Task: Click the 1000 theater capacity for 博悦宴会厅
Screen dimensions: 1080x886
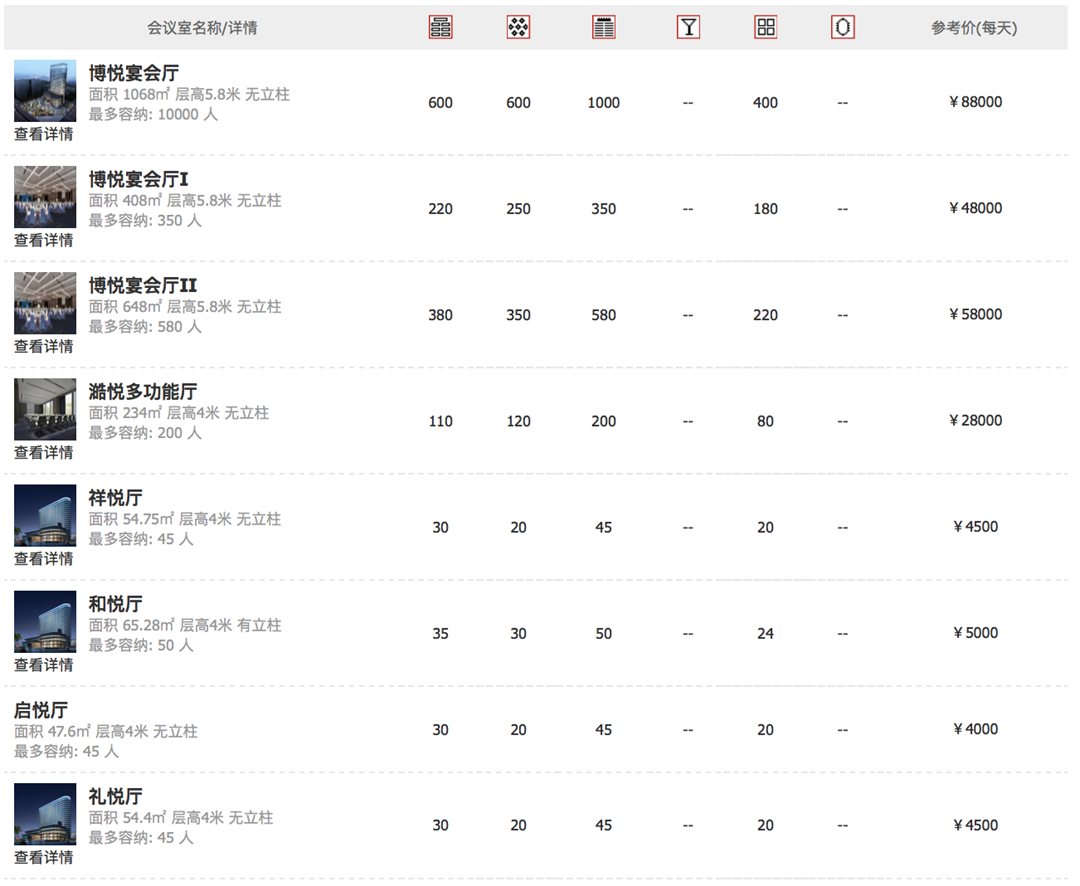Action: click(603, 103)
